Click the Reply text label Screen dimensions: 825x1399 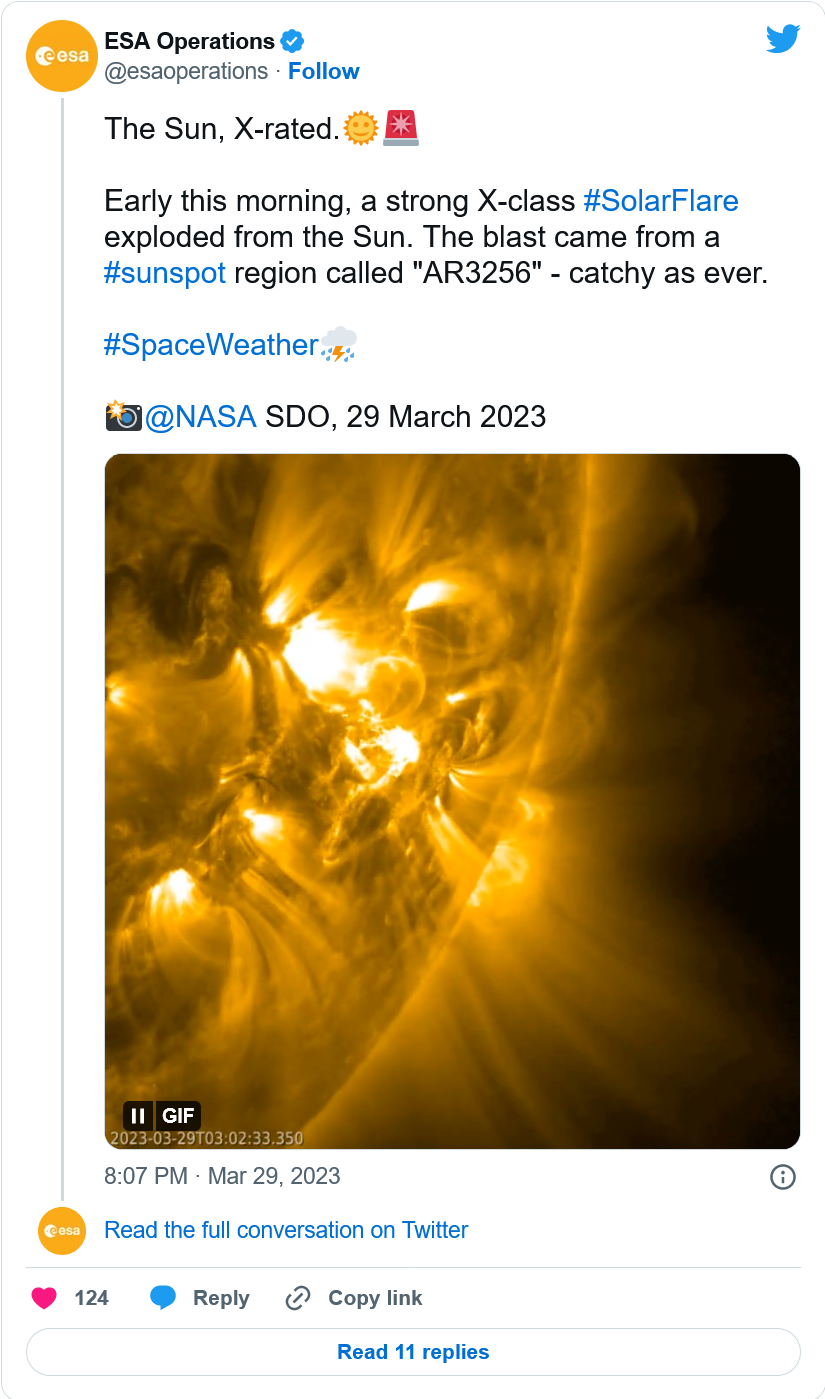[221, 1298]
